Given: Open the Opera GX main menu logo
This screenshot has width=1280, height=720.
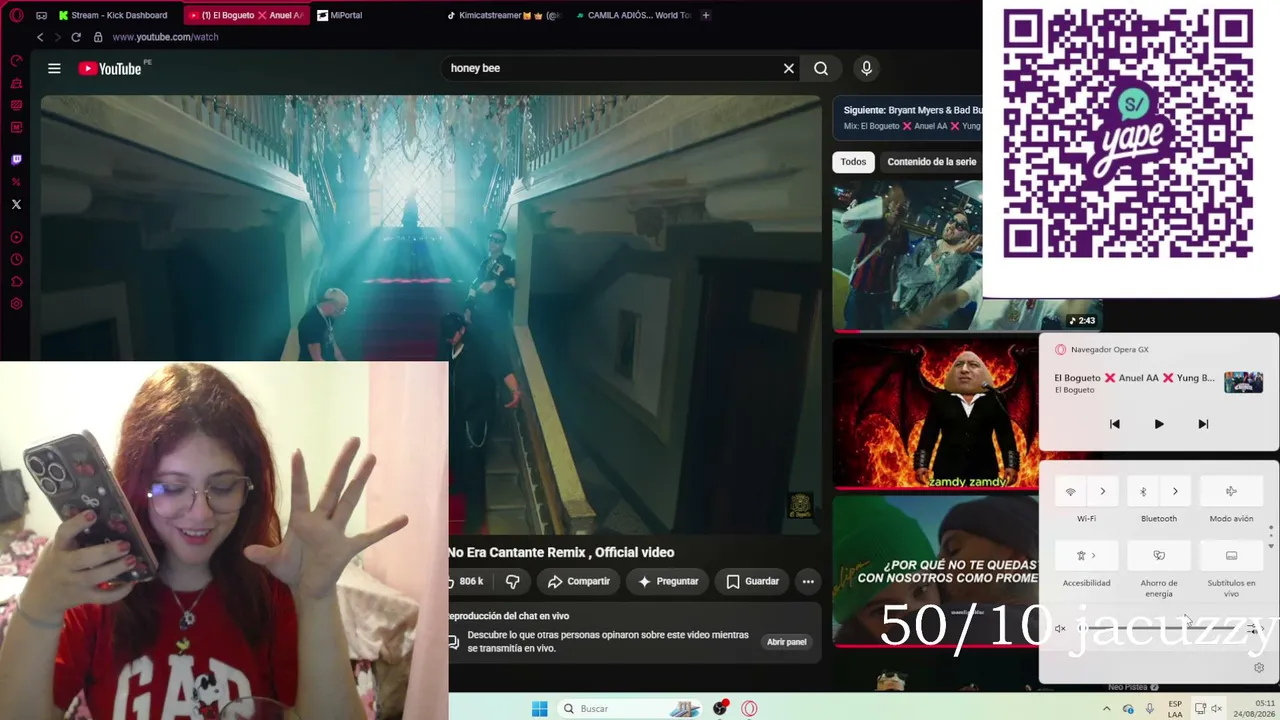Looking at the screenshot, I should (16, 15).
